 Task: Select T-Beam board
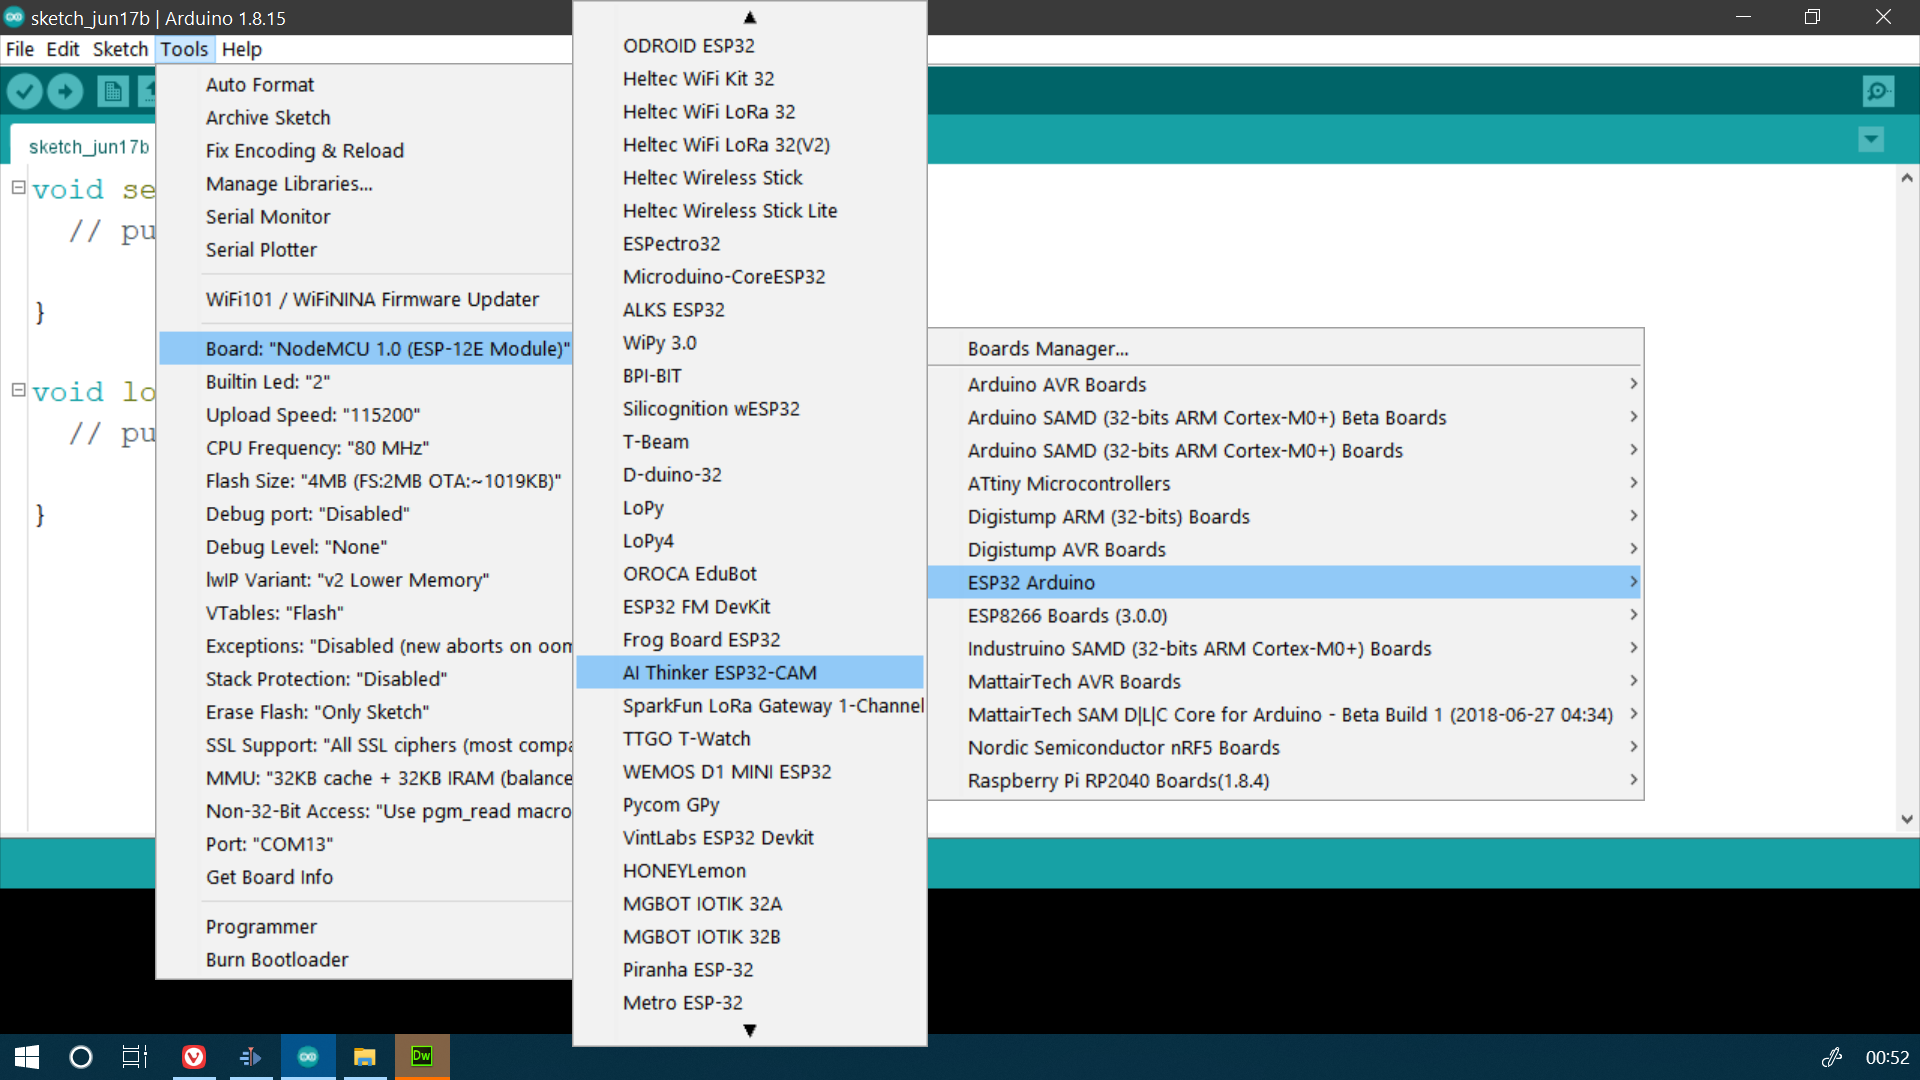750,442
